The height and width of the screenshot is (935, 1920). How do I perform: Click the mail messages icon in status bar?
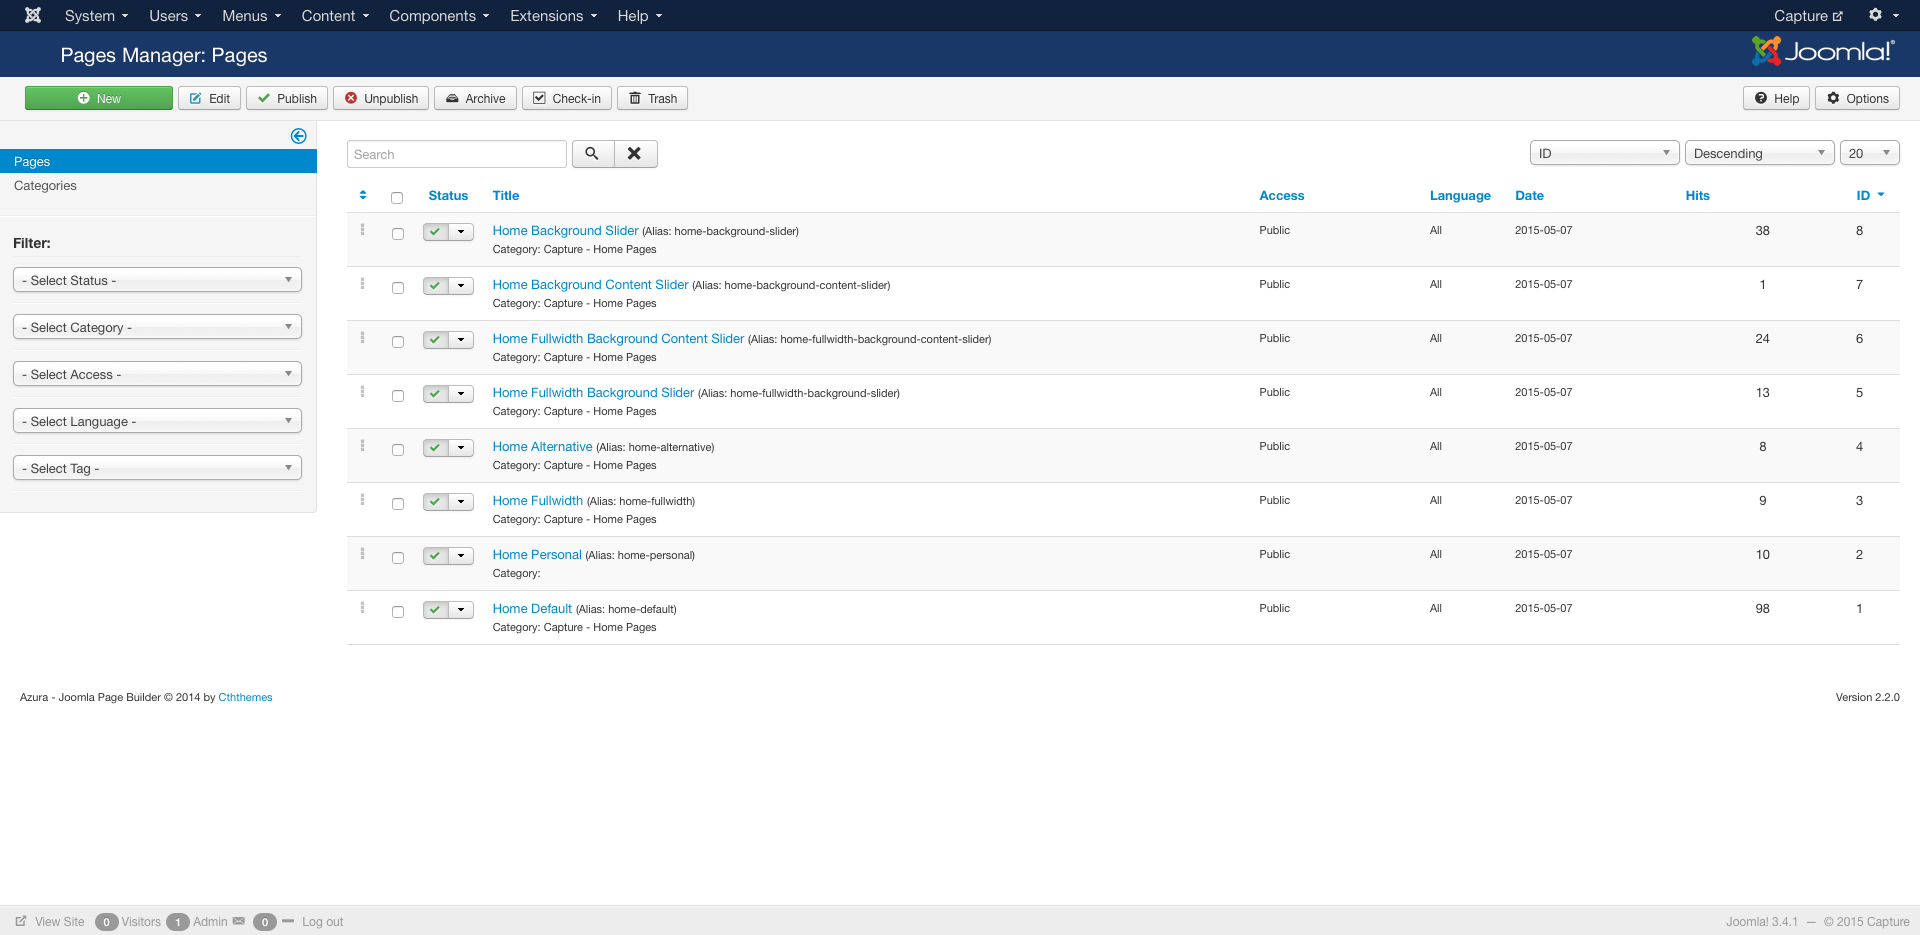(x=239, y=921)
